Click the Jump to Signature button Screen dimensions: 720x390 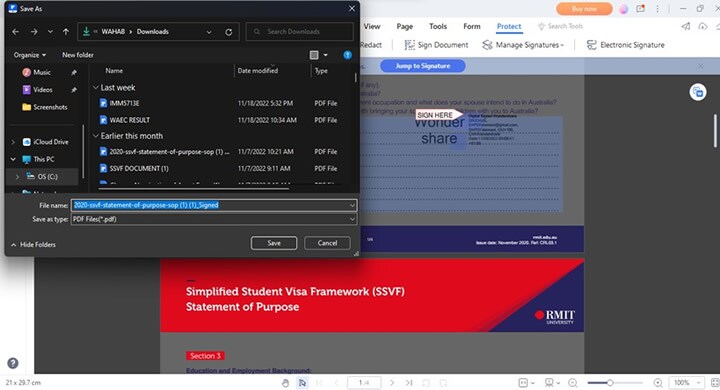point(422,66)
